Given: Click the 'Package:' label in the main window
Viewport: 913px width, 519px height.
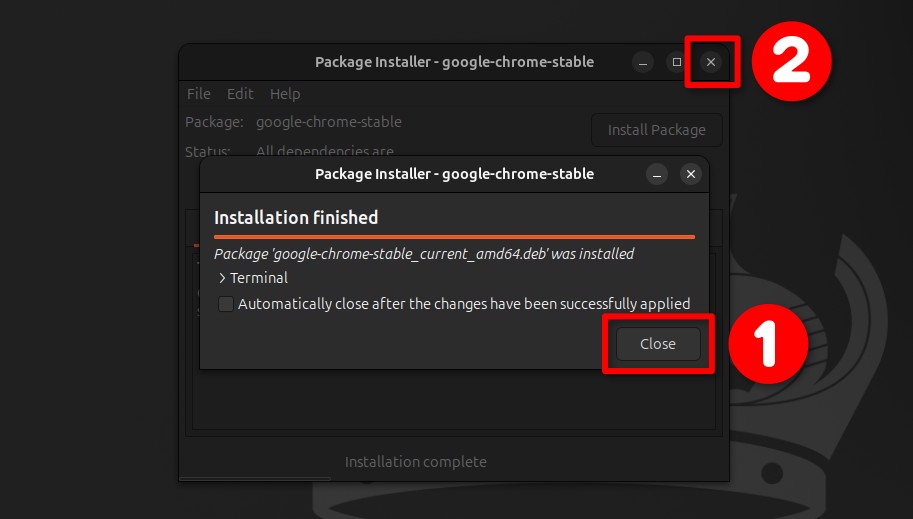Looking at the screenshot, I should [x=214, y=122].
